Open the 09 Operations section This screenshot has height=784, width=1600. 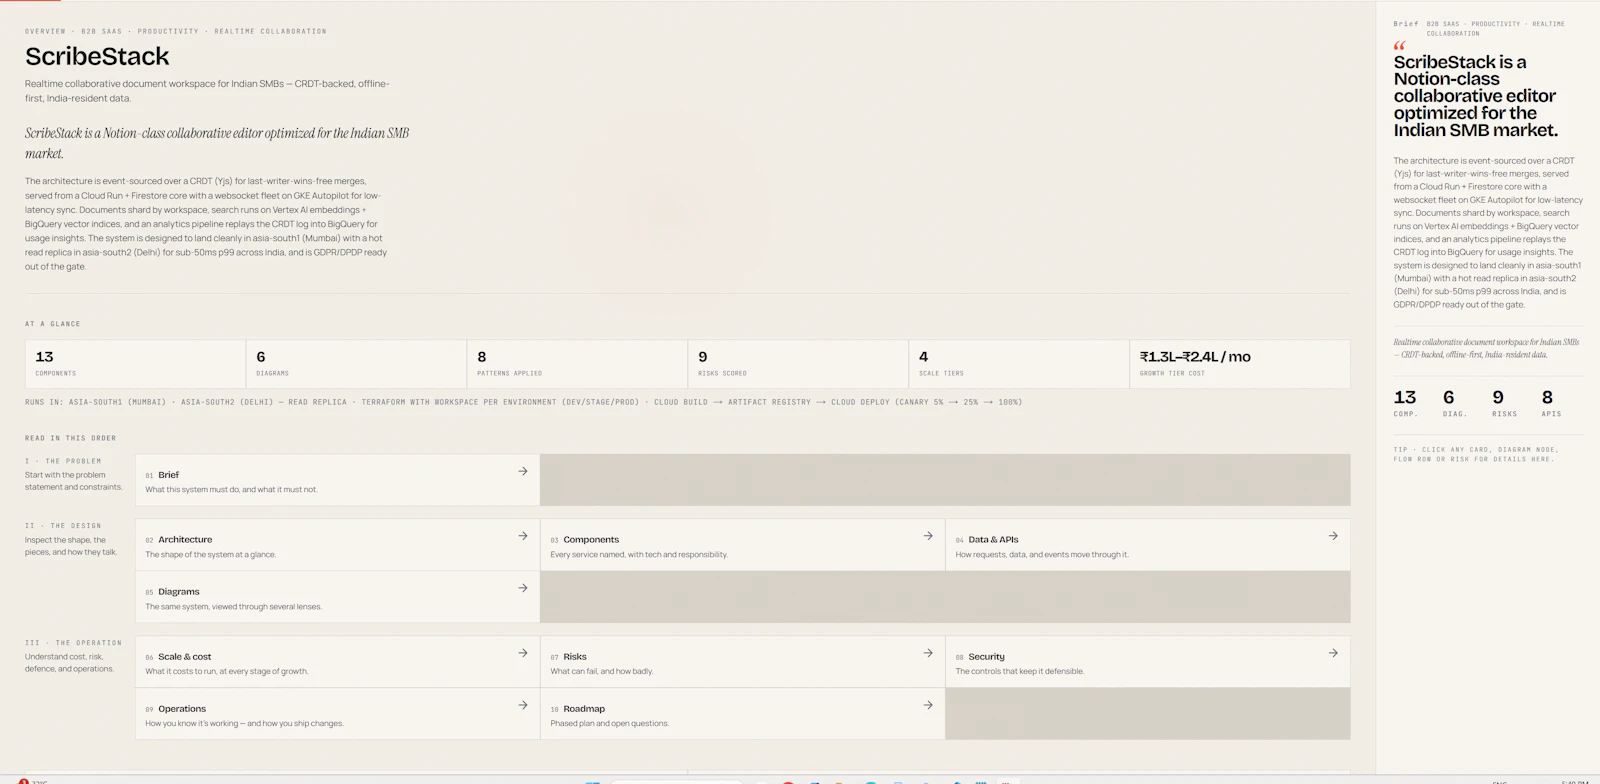pyautogui.click(x=338, y=714)
